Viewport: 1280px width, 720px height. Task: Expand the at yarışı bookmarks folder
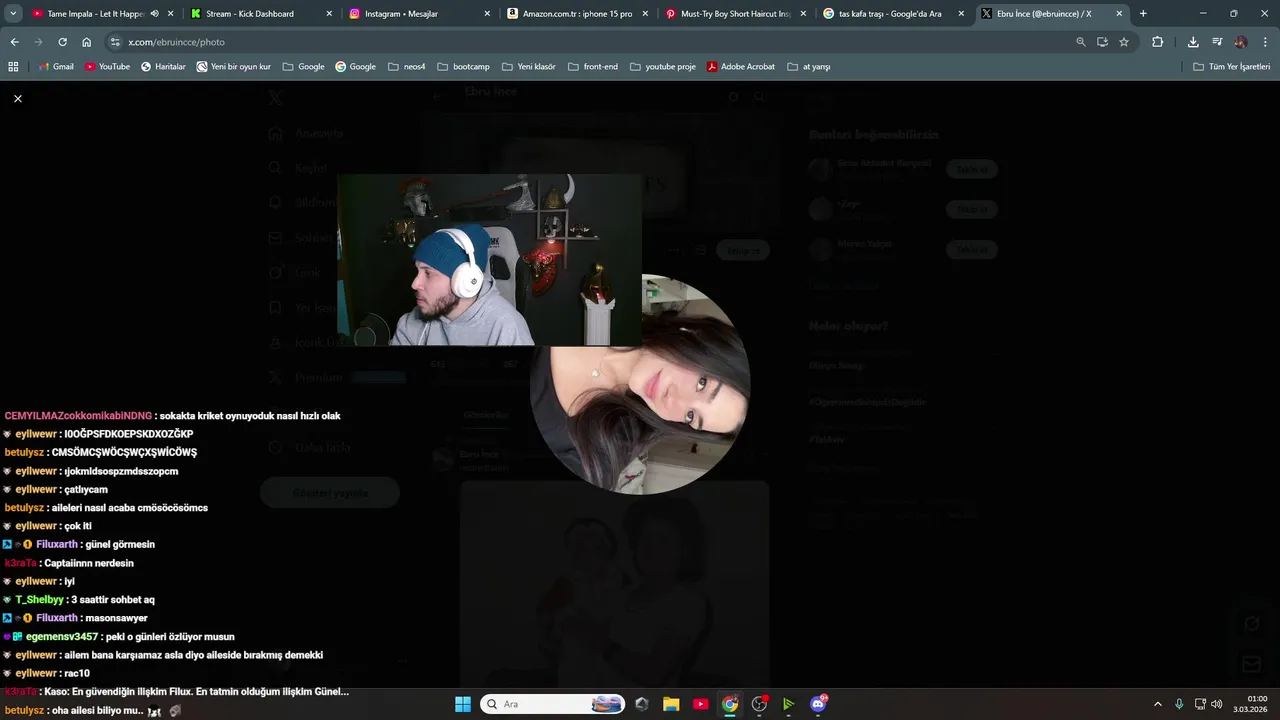(x=809, y=66)
